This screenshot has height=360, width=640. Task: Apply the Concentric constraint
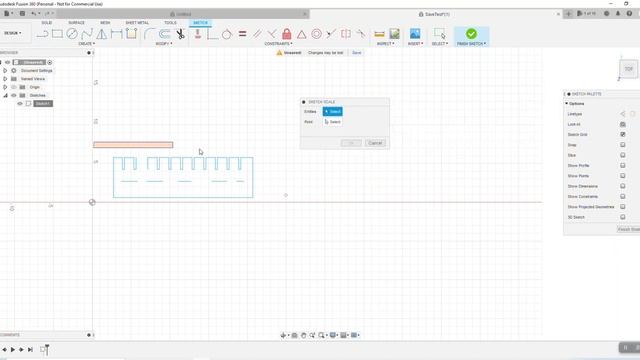[316, 34]
